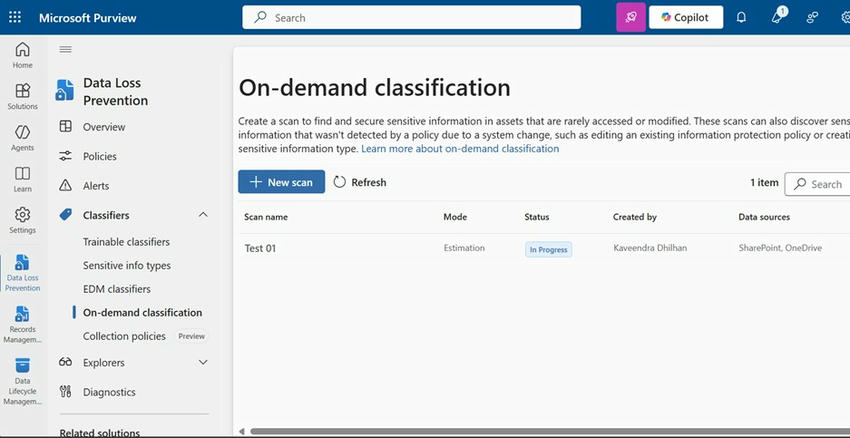Open Data Lifecycle Management rail icon

22,381
